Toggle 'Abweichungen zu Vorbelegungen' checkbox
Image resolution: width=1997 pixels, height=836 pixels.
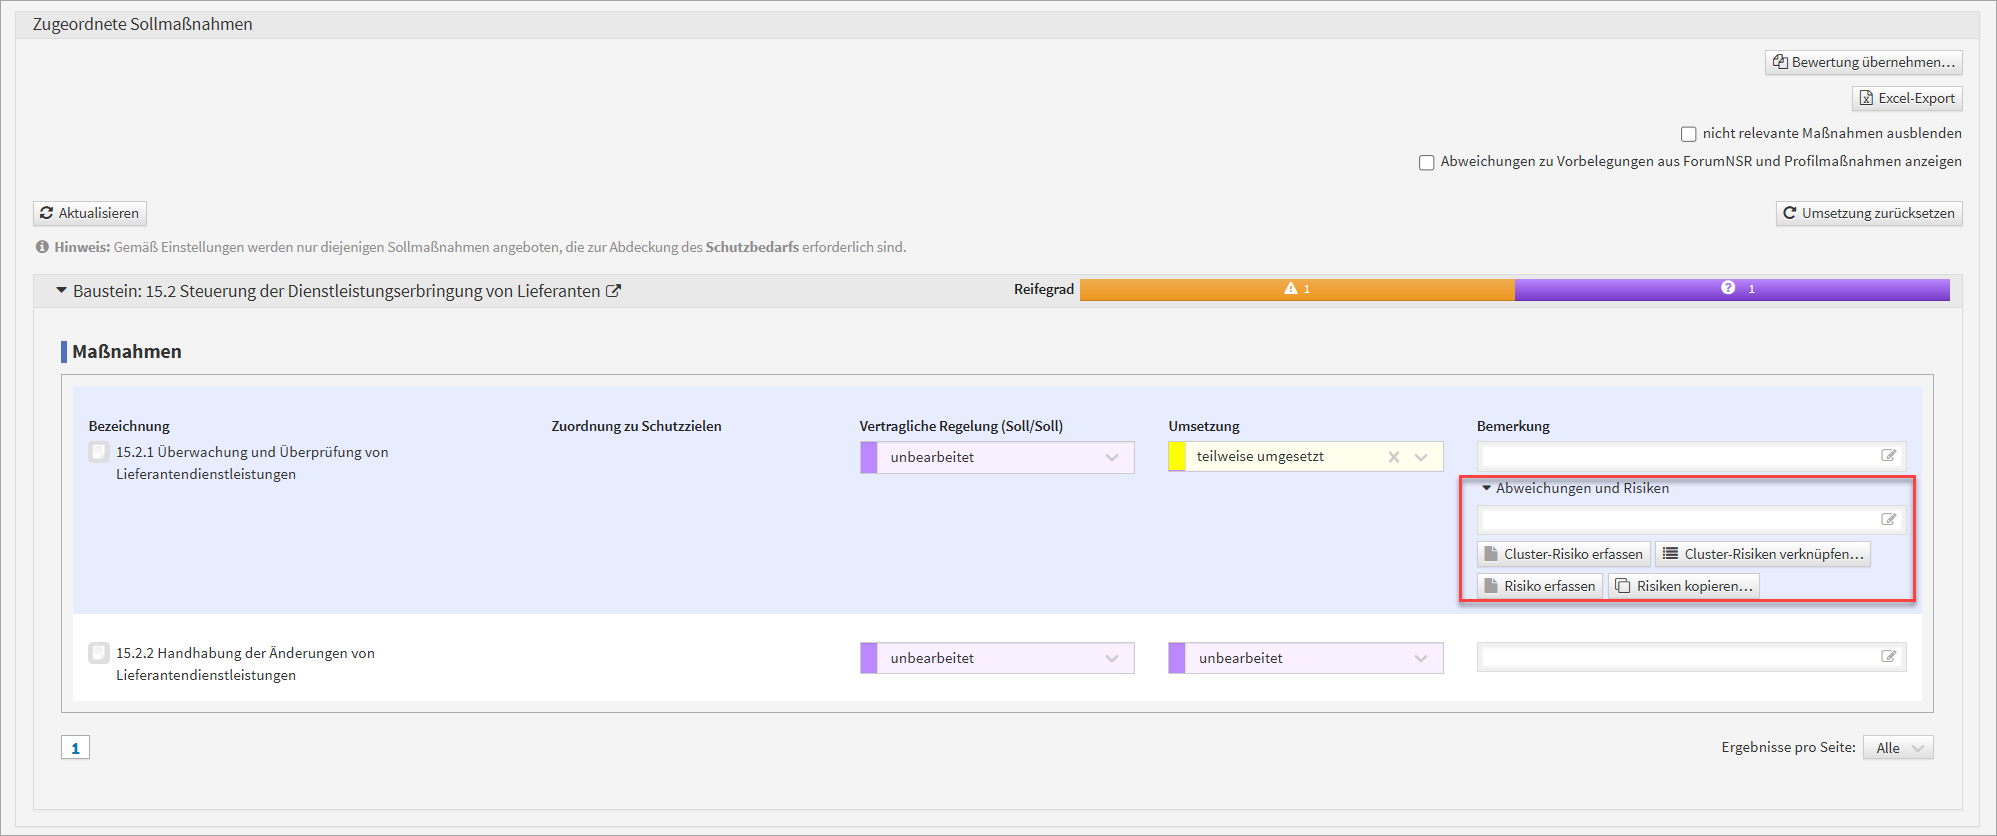click(x=1426, y=162)
